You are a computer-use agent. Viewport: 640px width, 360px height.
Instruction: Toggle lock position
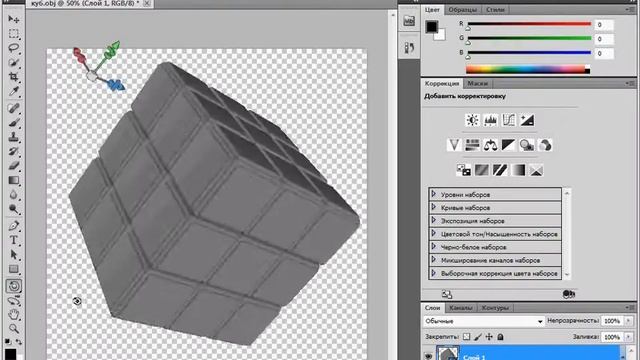pyautogui.click(x=489, y=337)
